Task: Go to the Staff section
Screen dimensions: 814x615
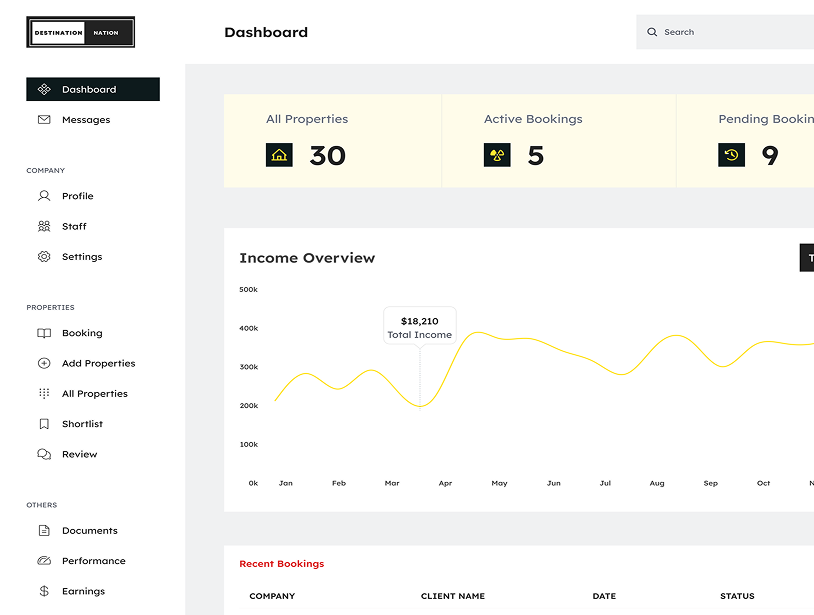Action: [x=74, y=226]
